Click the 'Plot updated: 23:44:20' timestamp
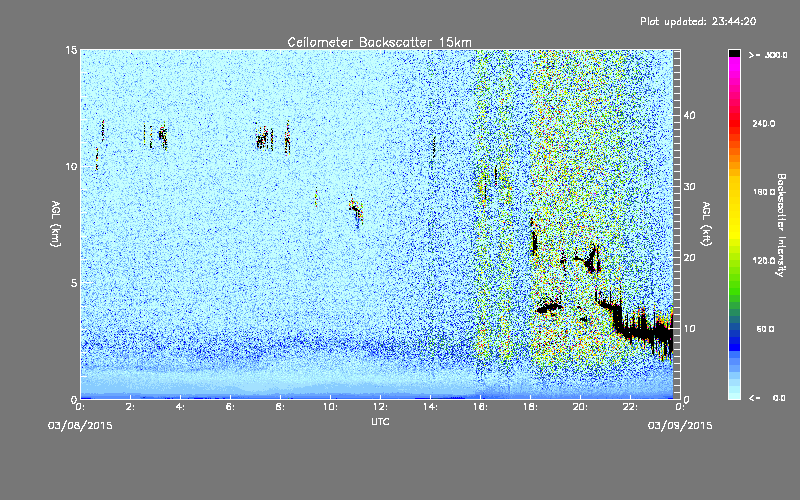800x500 pixels. [698, 21]
